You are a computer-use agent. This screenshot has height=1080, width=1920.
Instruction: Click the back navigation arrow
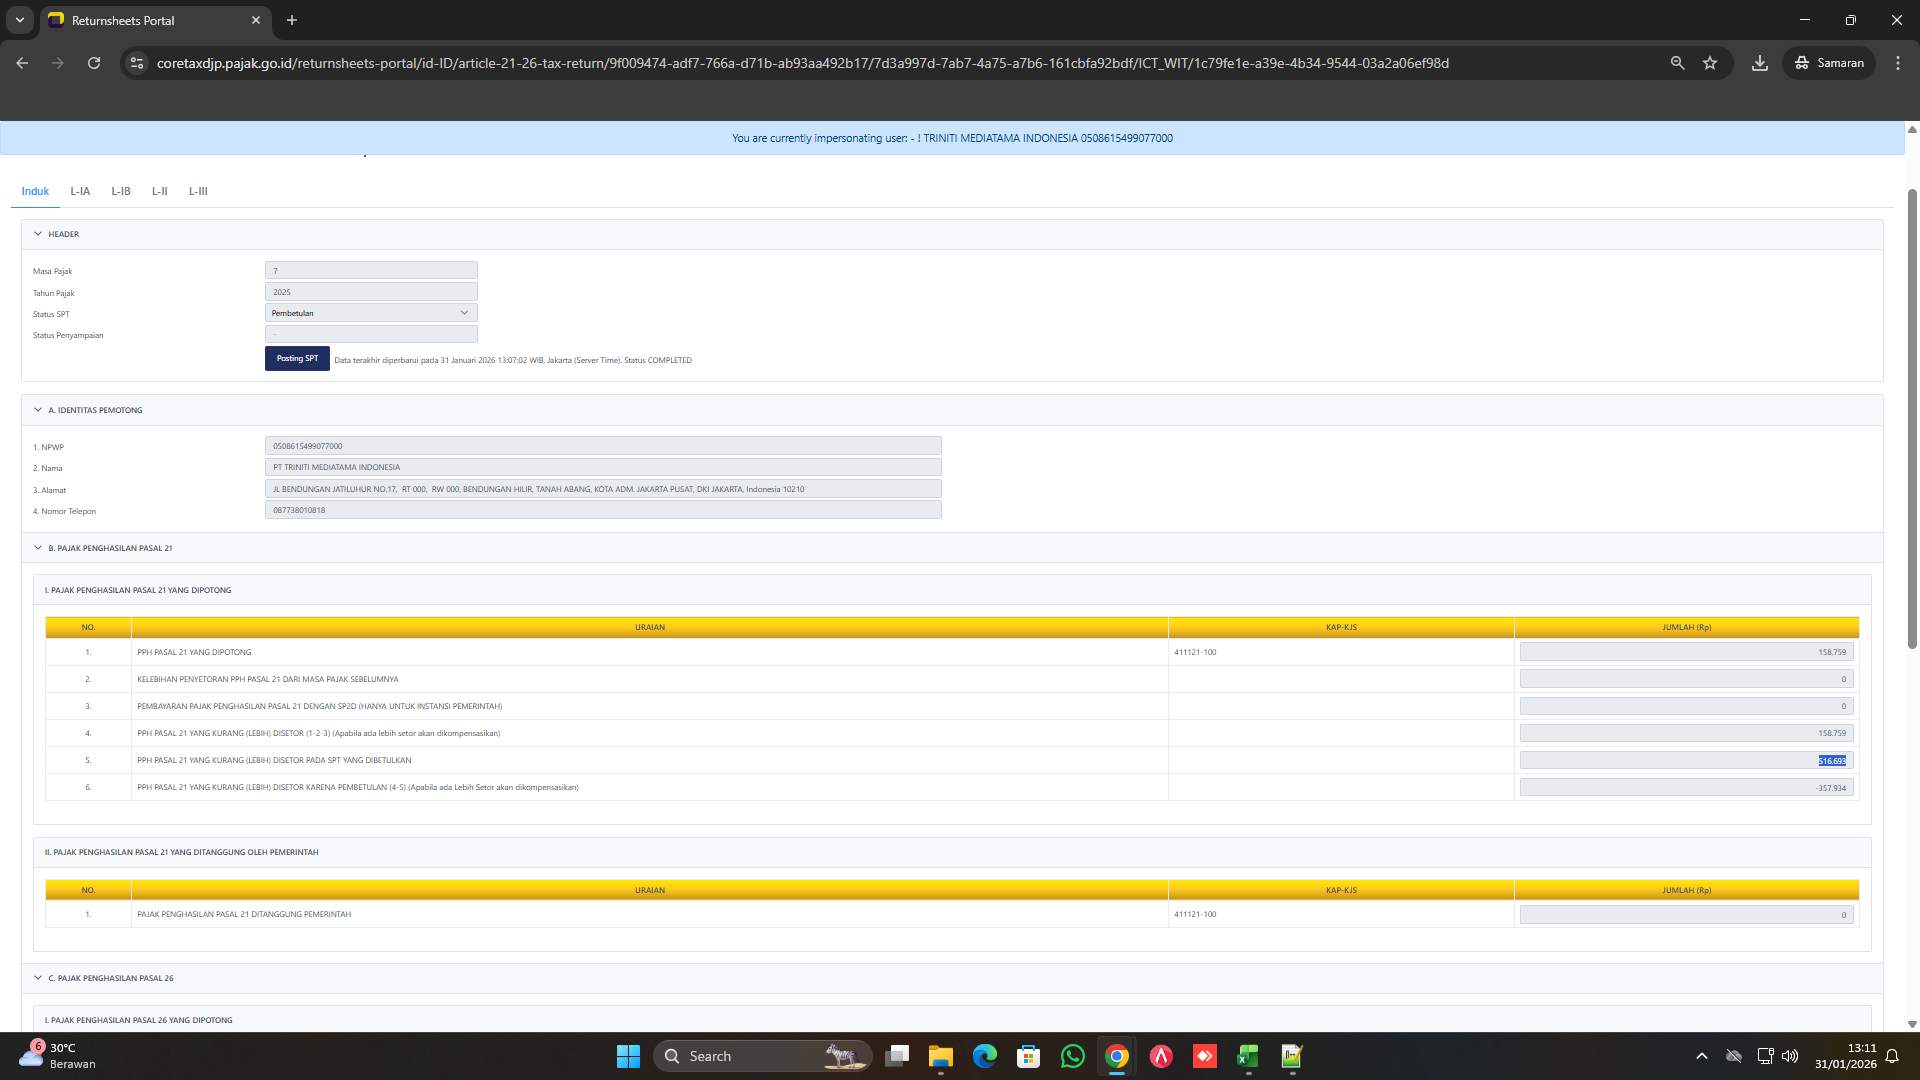click(22, 62)
